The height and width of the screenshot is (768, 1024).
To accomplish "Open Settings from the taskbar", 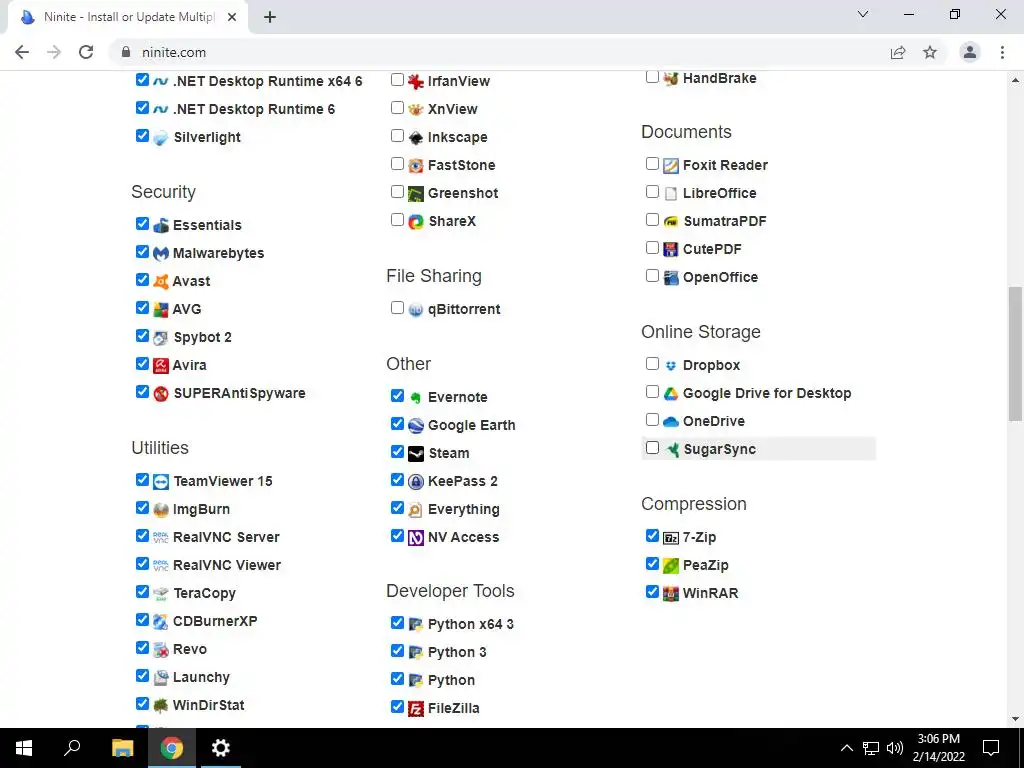I will [x=221, y=748].
